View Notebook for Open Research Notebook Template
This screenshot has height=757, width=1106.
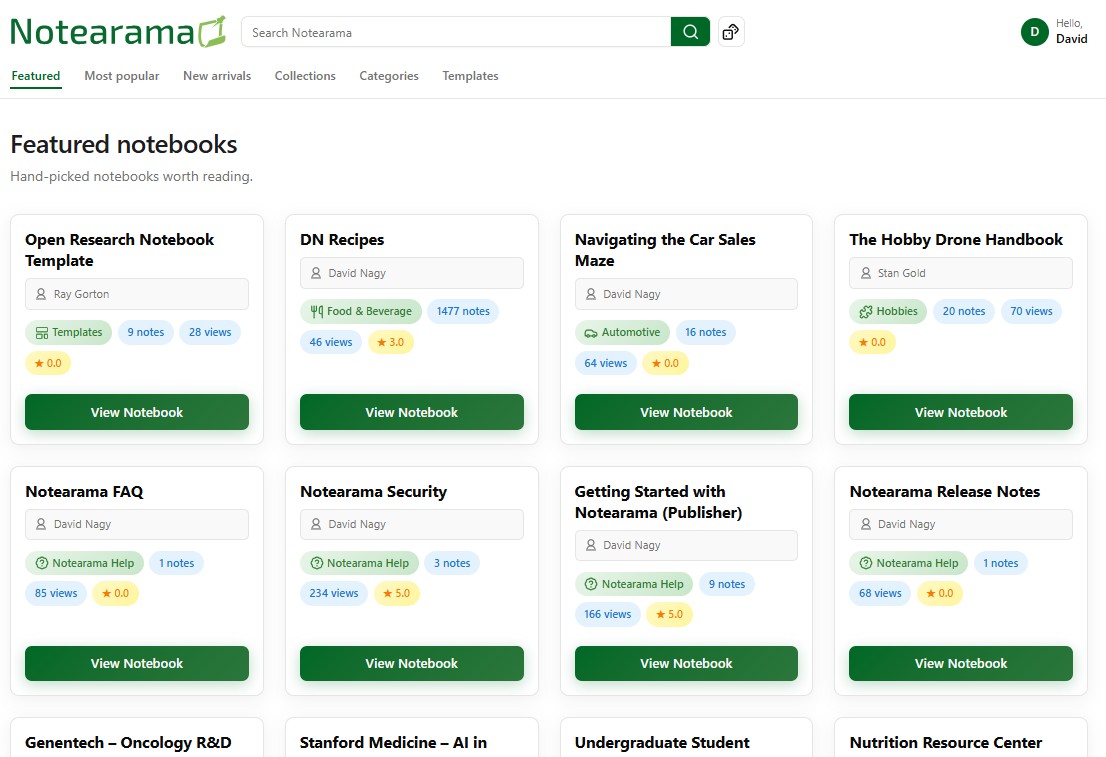137,412
